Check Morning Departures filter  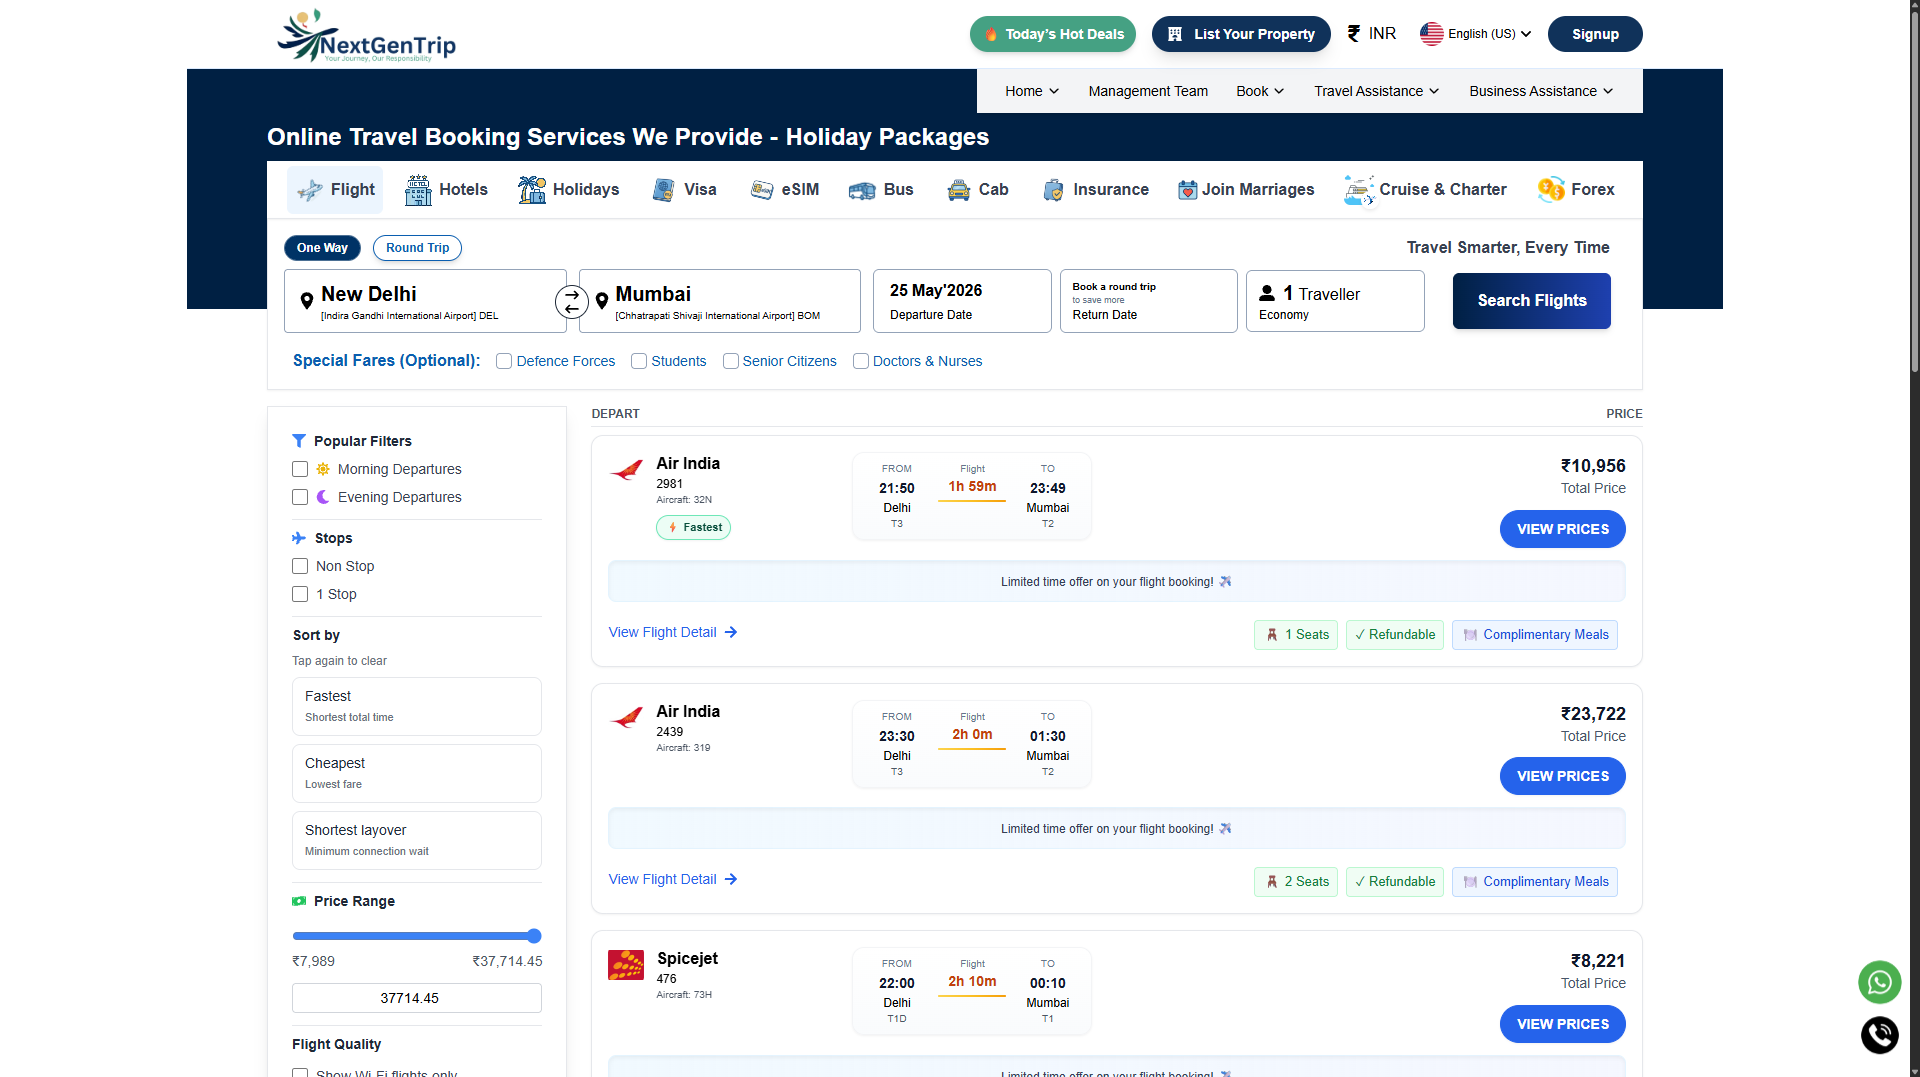(x=300, y=469)
